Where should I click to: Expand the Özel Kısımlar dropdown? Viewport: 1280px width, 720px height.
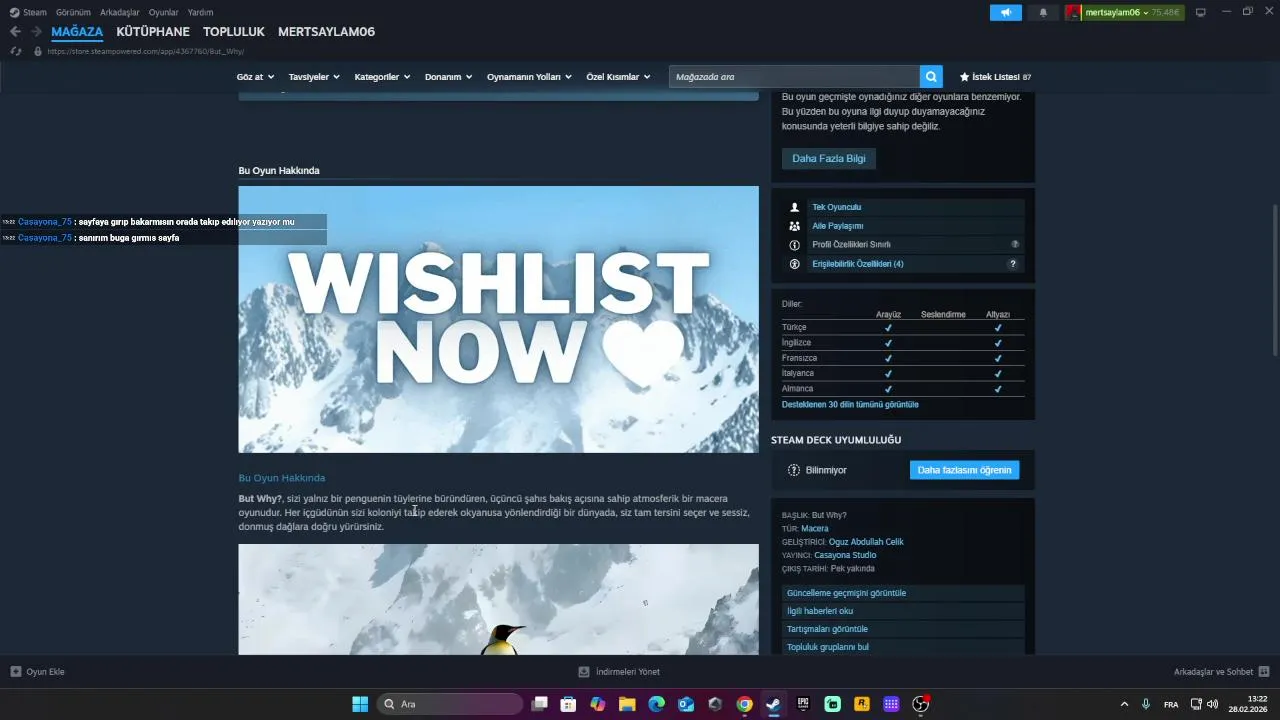point(618,77)
